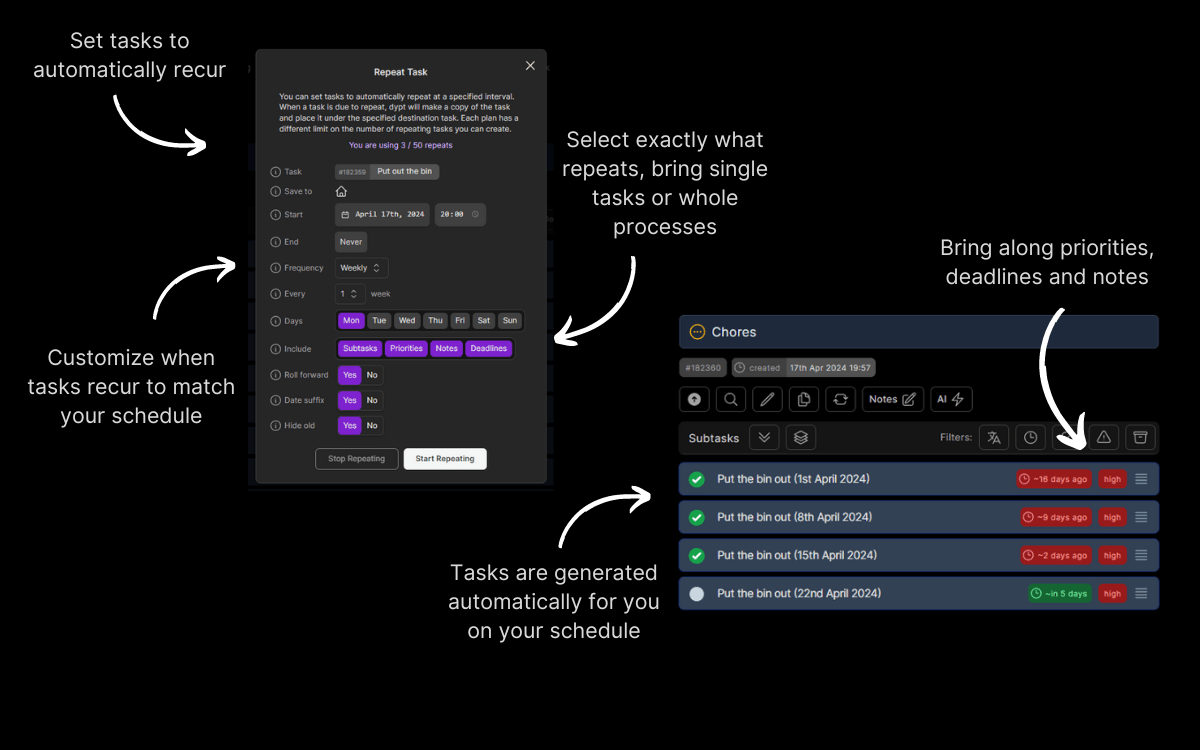Click the info icon beside Every
1200x750 pixels.
click(276, 294)
